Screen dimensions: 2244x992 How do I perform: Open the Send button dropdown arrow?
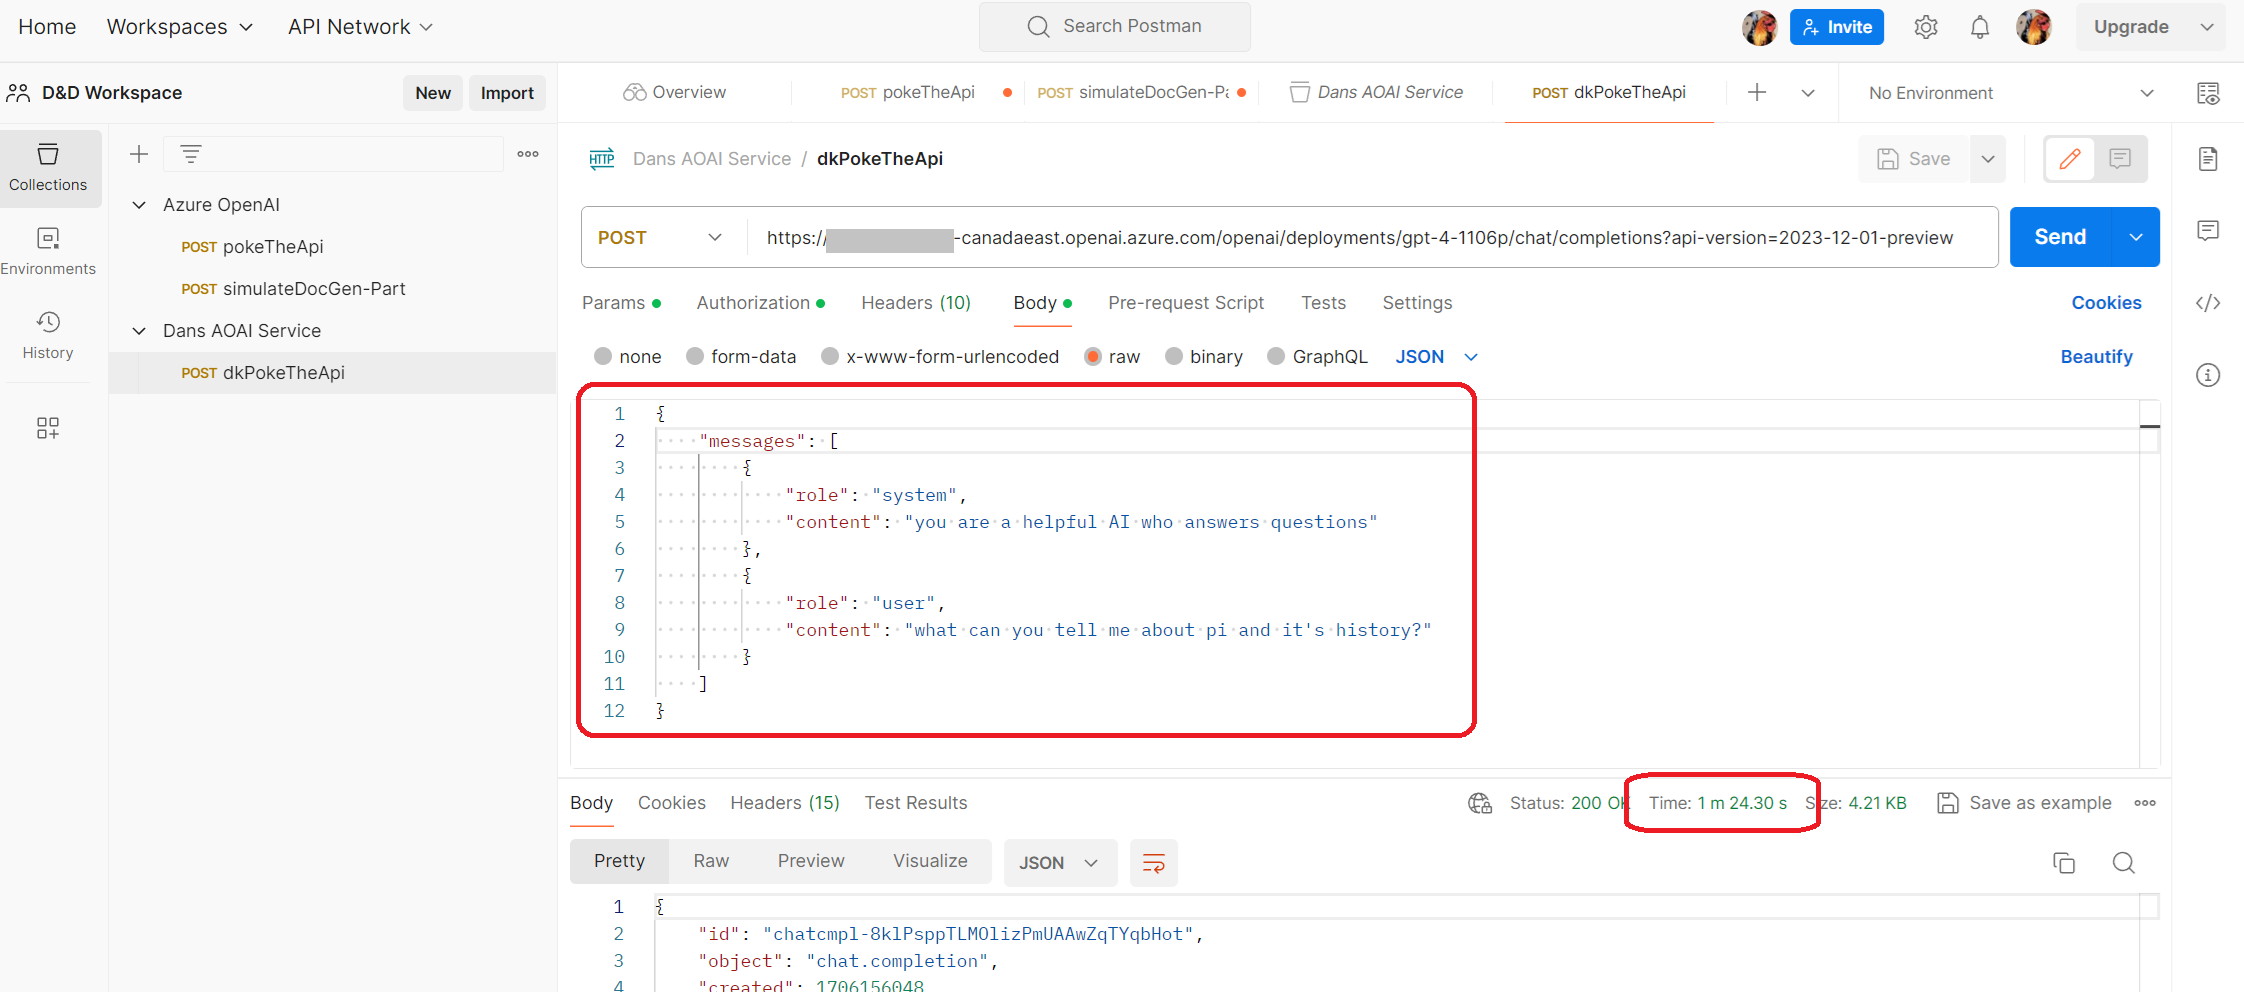(x=2136, y=237)
